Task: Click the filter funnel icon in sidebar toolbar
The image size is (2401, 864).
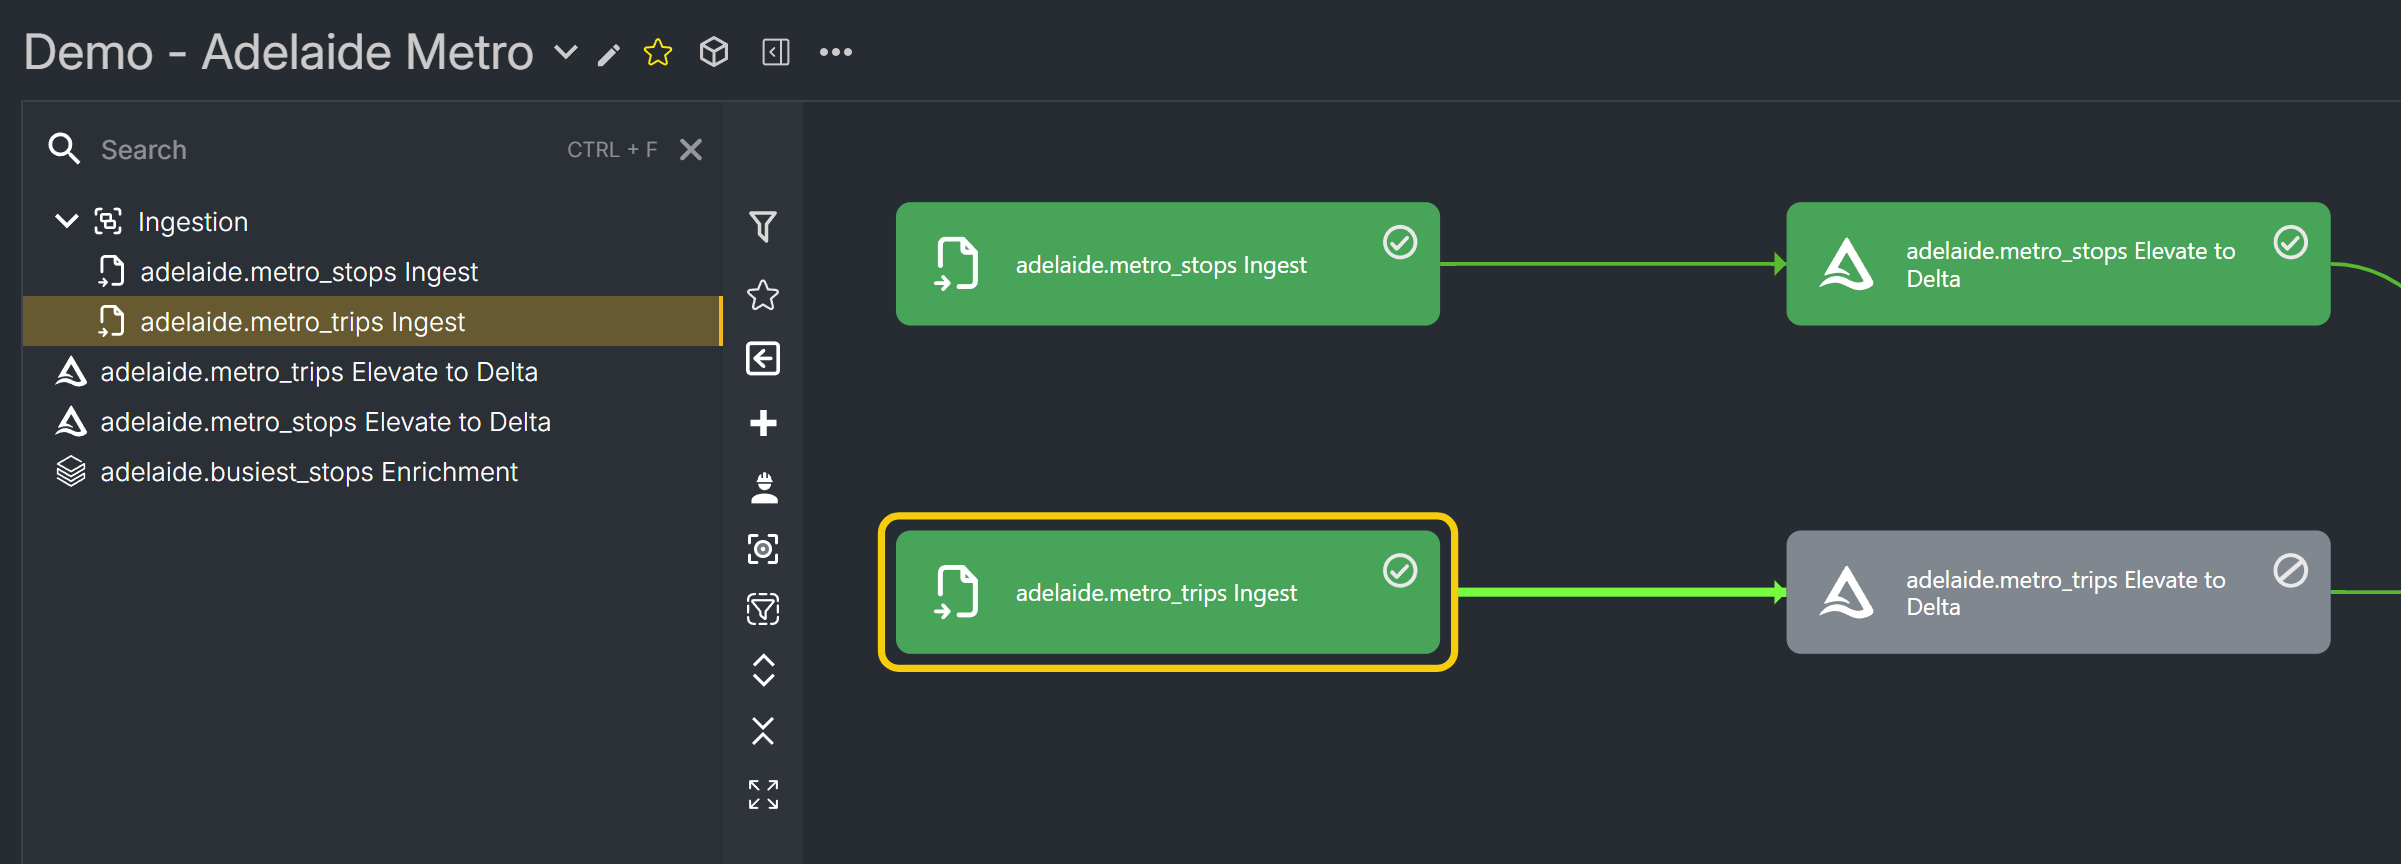Action: (x=763, y=226)
